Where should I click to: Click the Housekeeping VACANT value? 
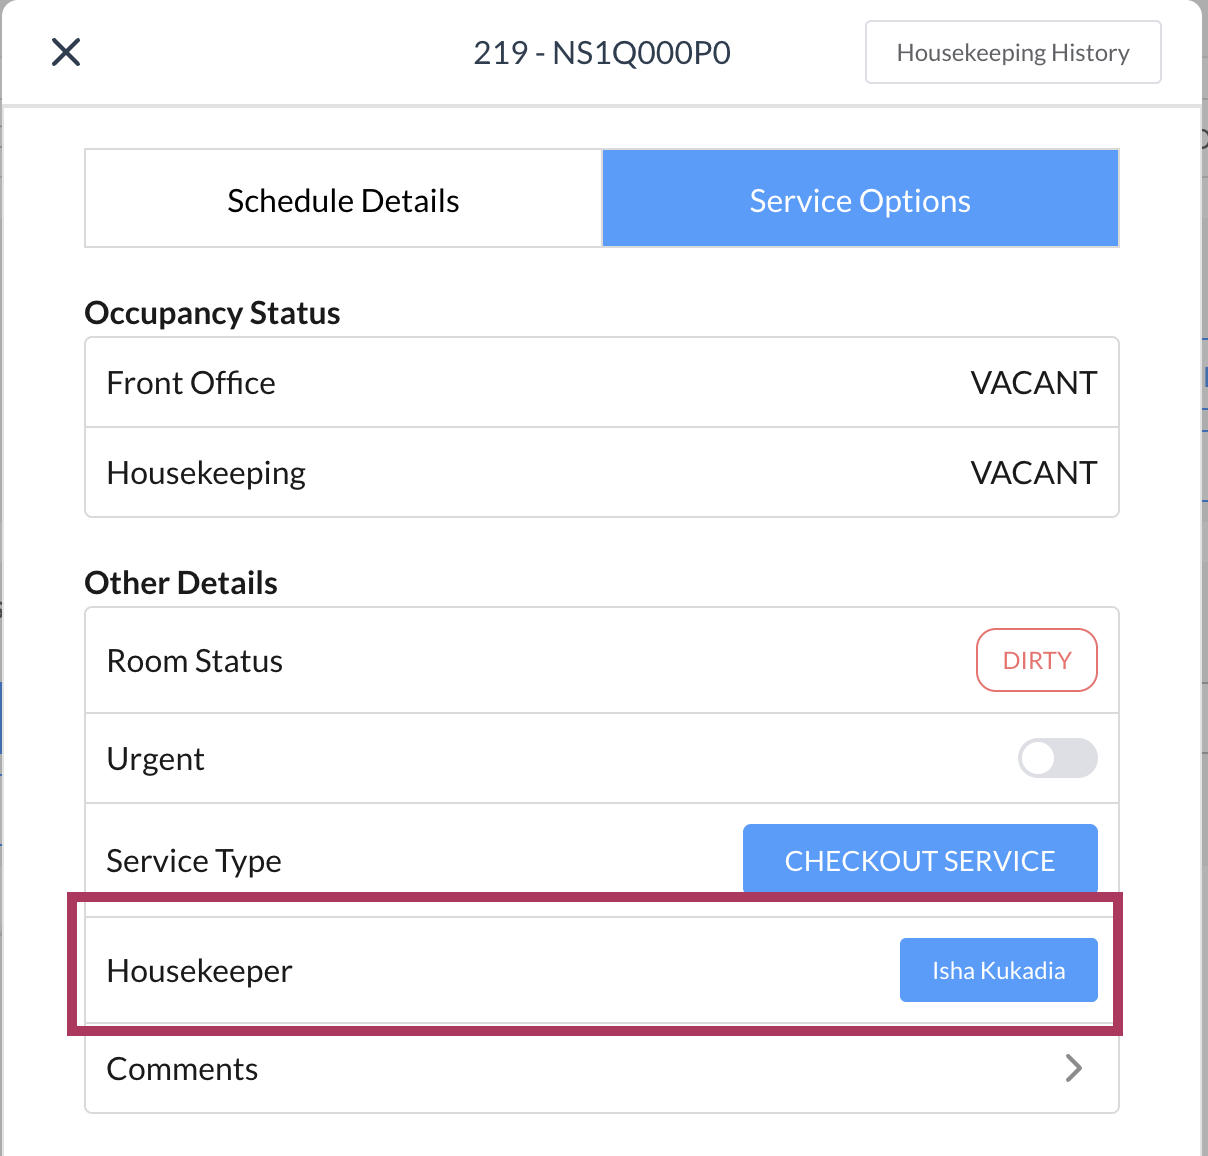pos(1033,473)
